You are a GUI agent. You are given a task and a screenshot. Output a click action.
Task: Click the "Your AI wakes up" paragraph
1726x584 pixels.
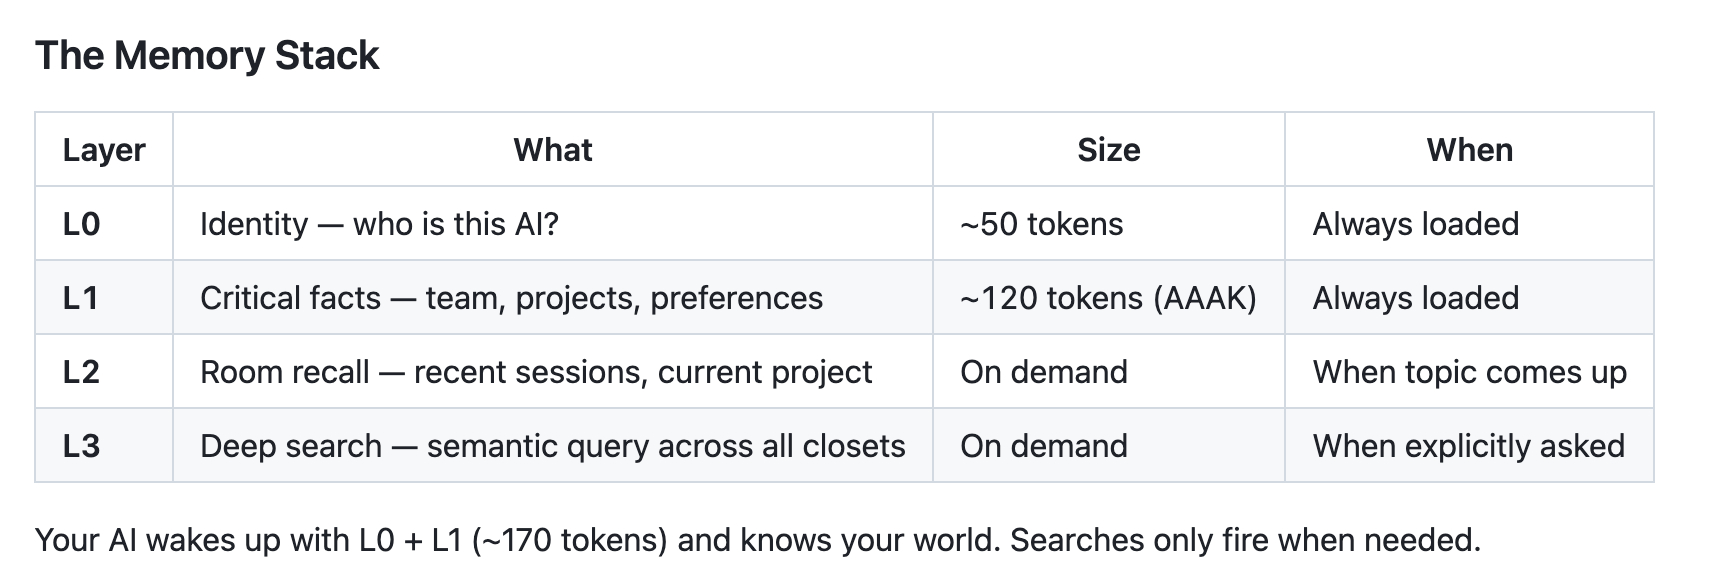[757, 541]
